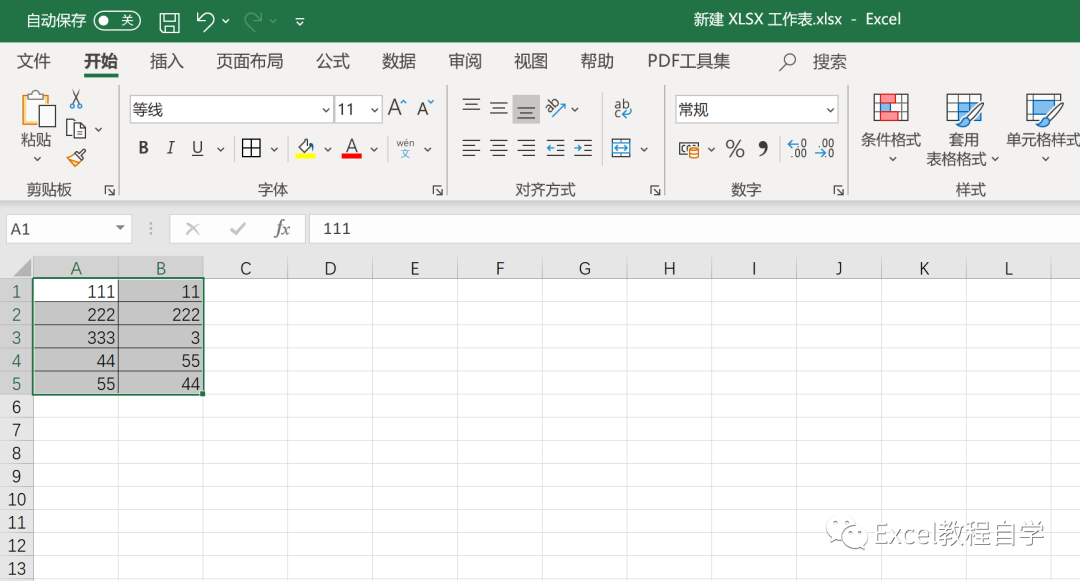Click the Insert Function fx icon
This screenshot has width=1080, height=581.
coord(282,229)
